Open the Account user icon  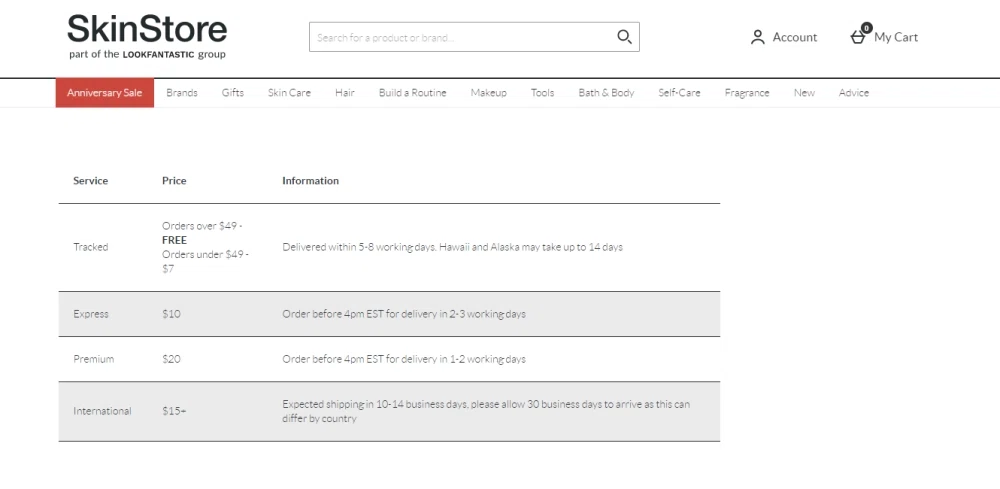tap(757, 37)
